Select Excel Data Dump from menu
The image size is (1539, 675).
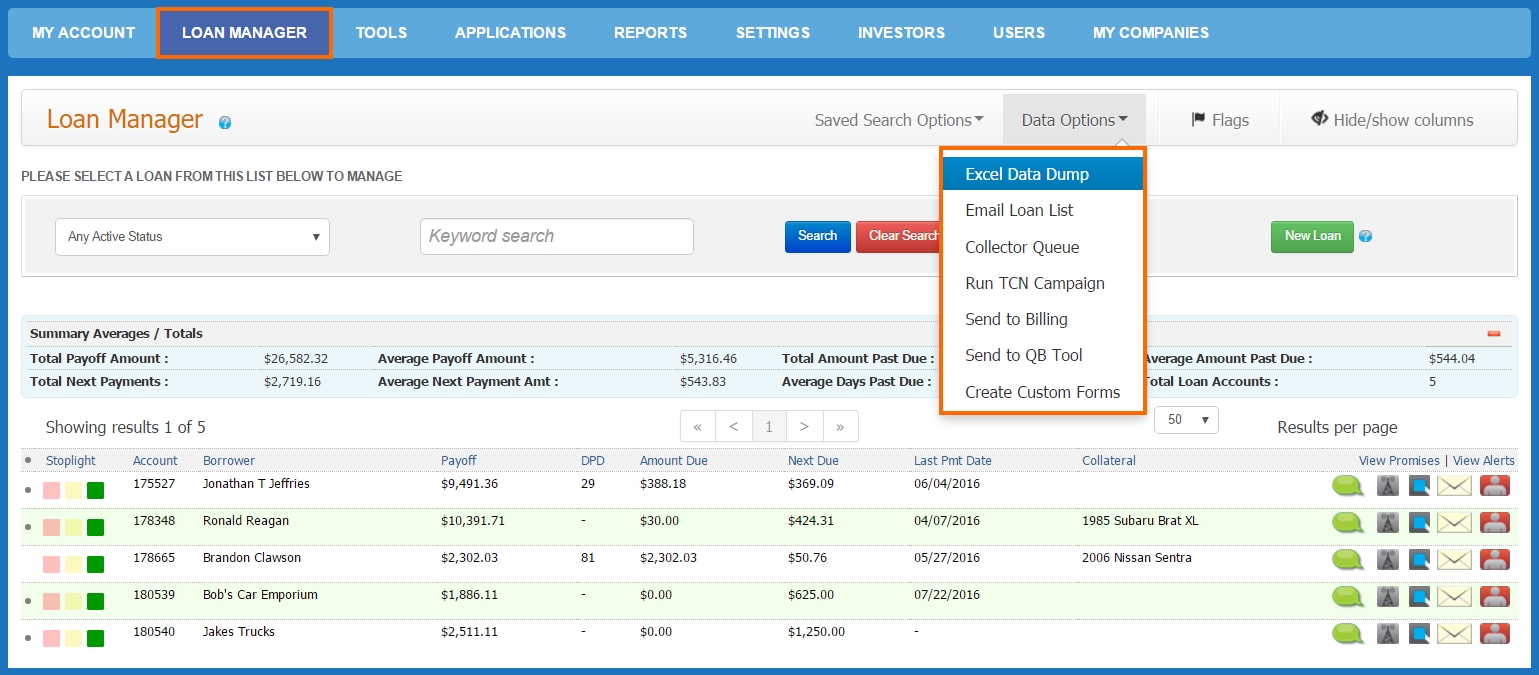[x=1042, y=174]
